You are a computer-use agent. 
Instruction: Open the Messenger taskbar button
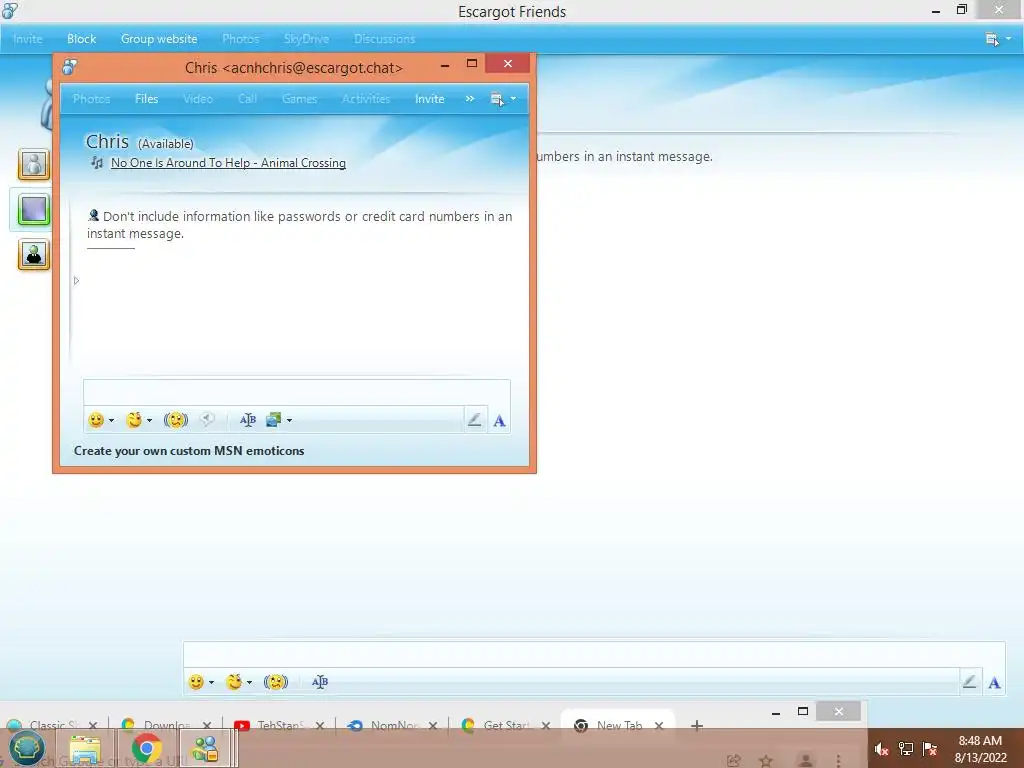point(205,749)
